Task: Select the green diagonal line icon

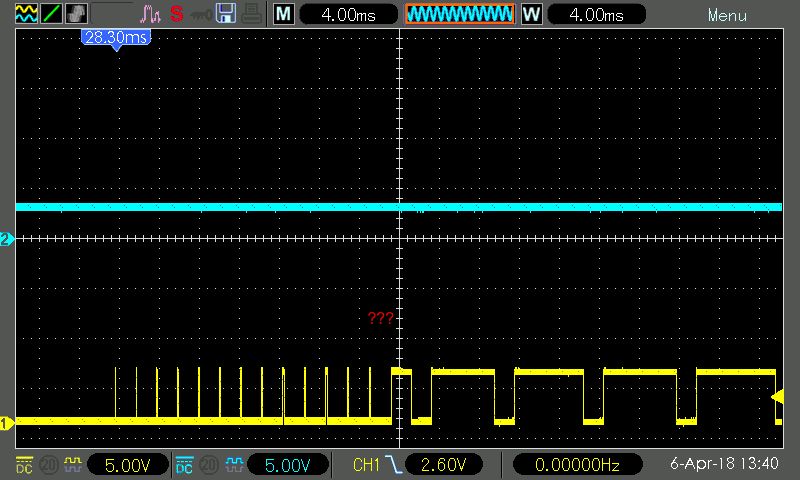Action: [x=51, y=15]
